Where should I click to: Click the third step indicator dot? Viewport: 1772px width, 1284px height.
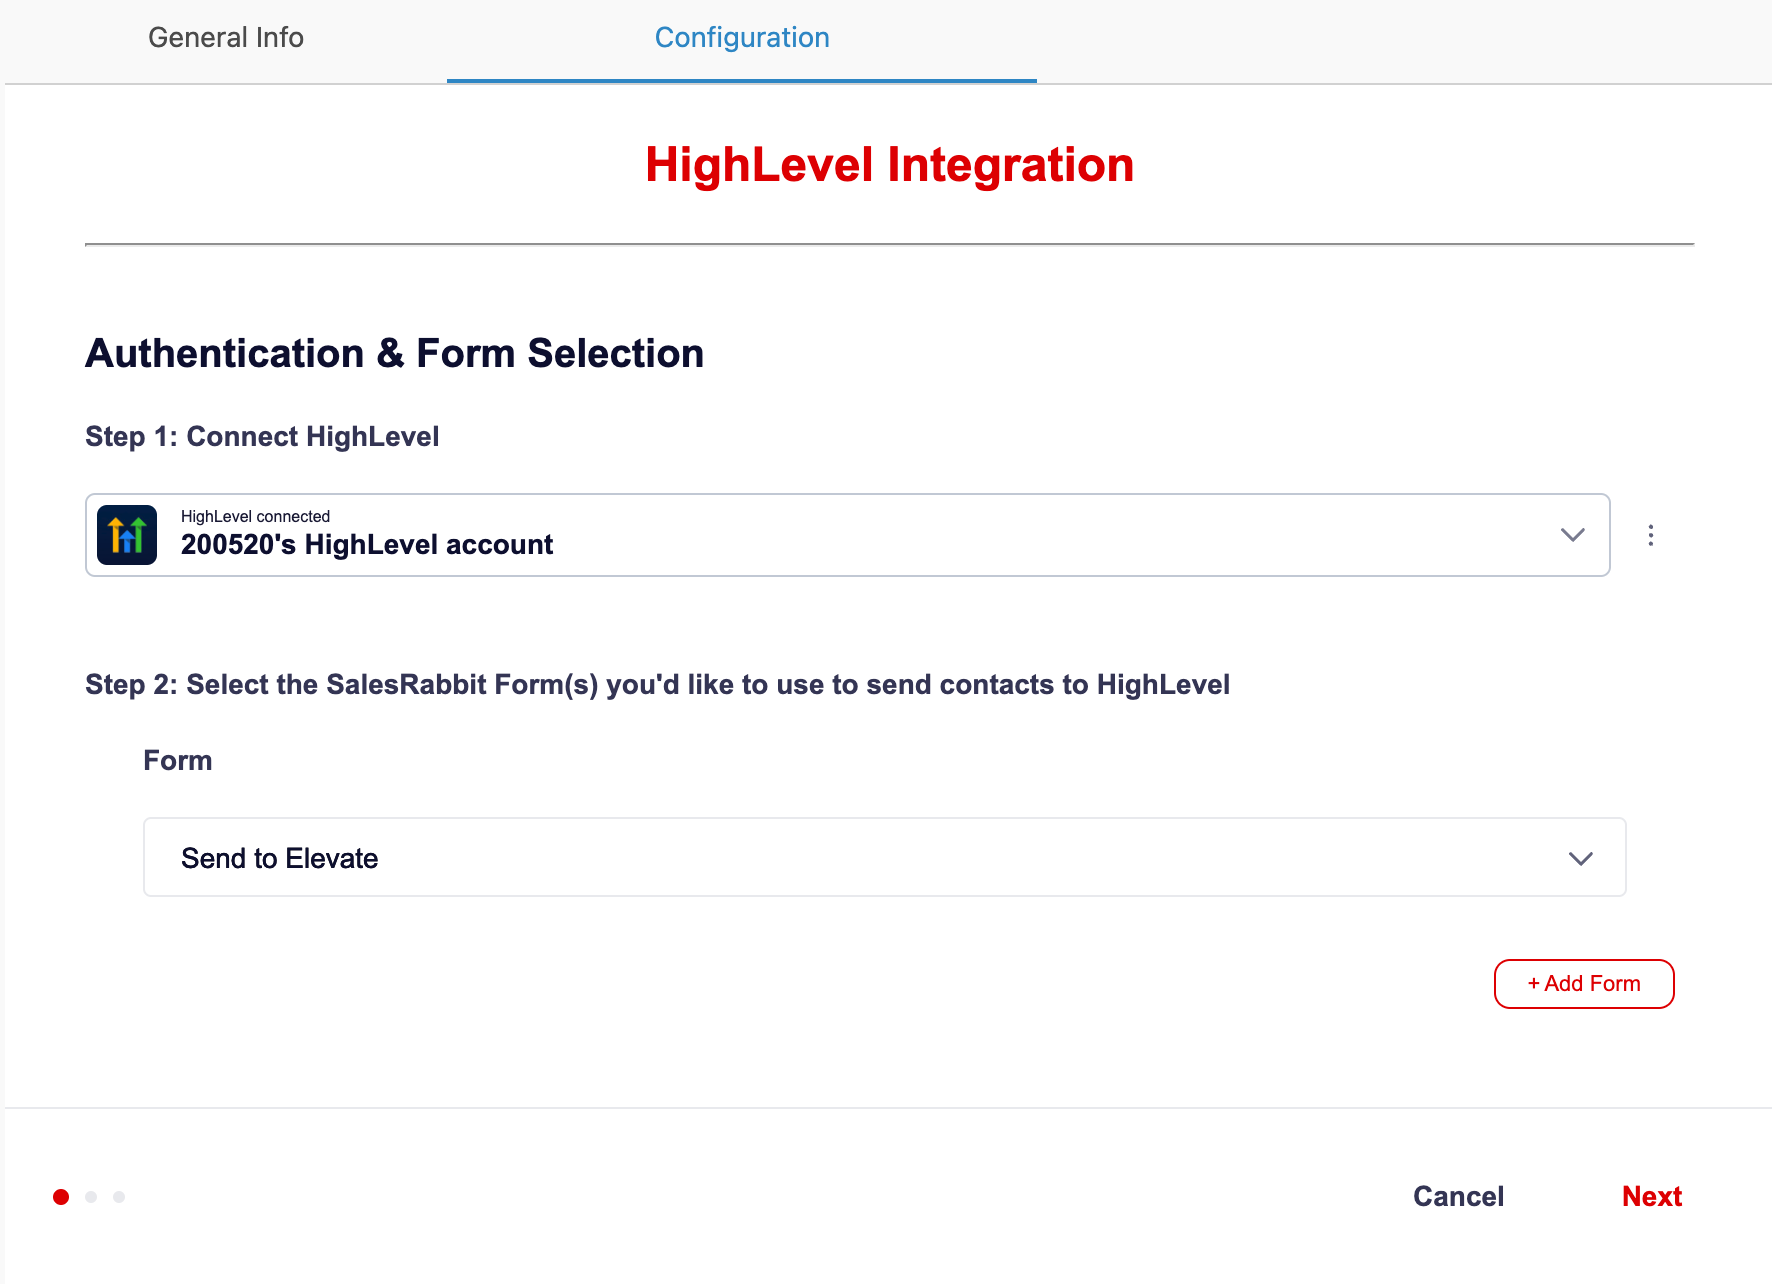119,1197
